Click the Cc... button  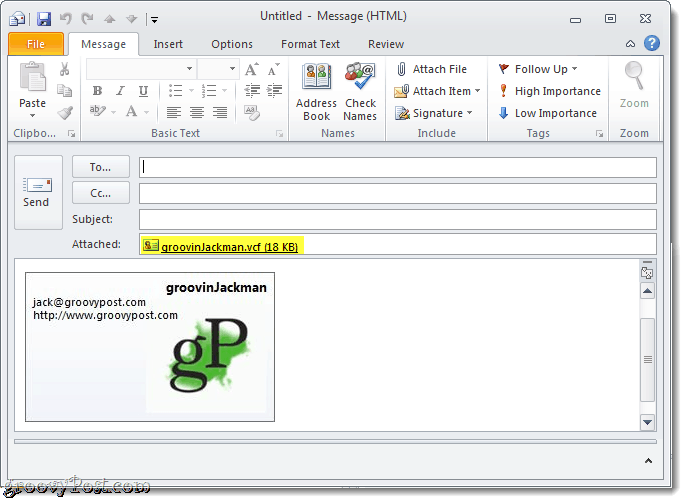tap(101, 193)
